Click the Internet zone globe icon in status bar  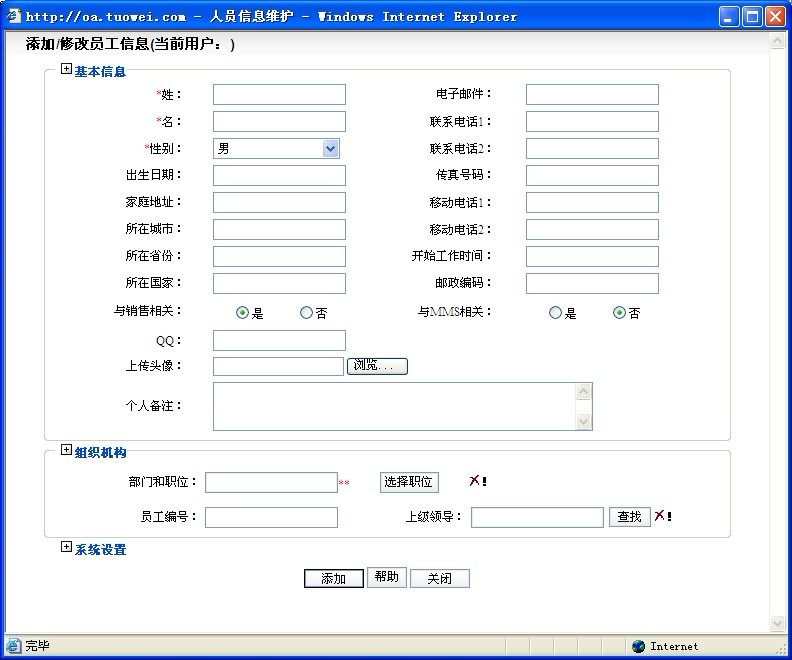point(639,646)
